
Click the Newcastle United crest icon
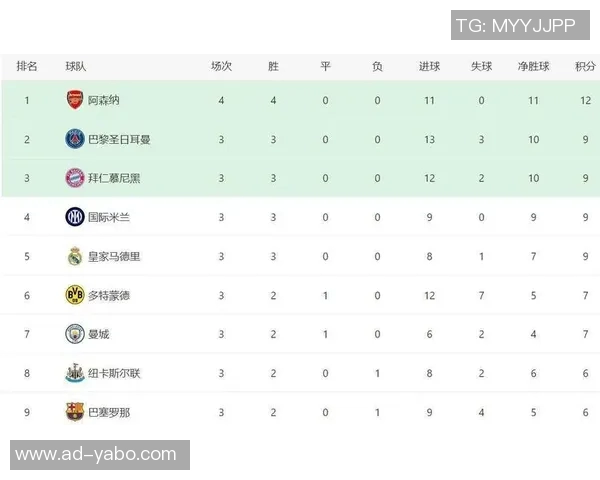(74, 373)
